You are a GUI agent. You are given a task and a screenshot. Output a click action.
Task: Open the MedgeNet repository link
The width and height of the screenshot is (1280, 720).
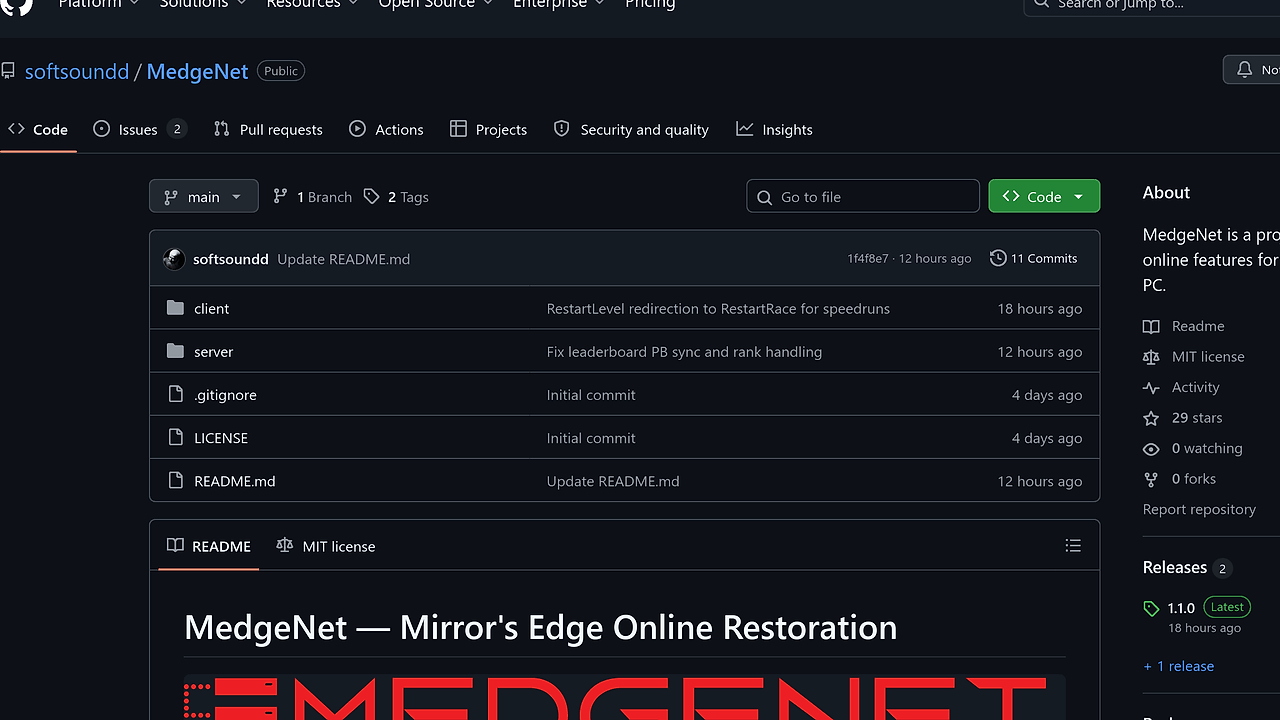pos(197,71)
